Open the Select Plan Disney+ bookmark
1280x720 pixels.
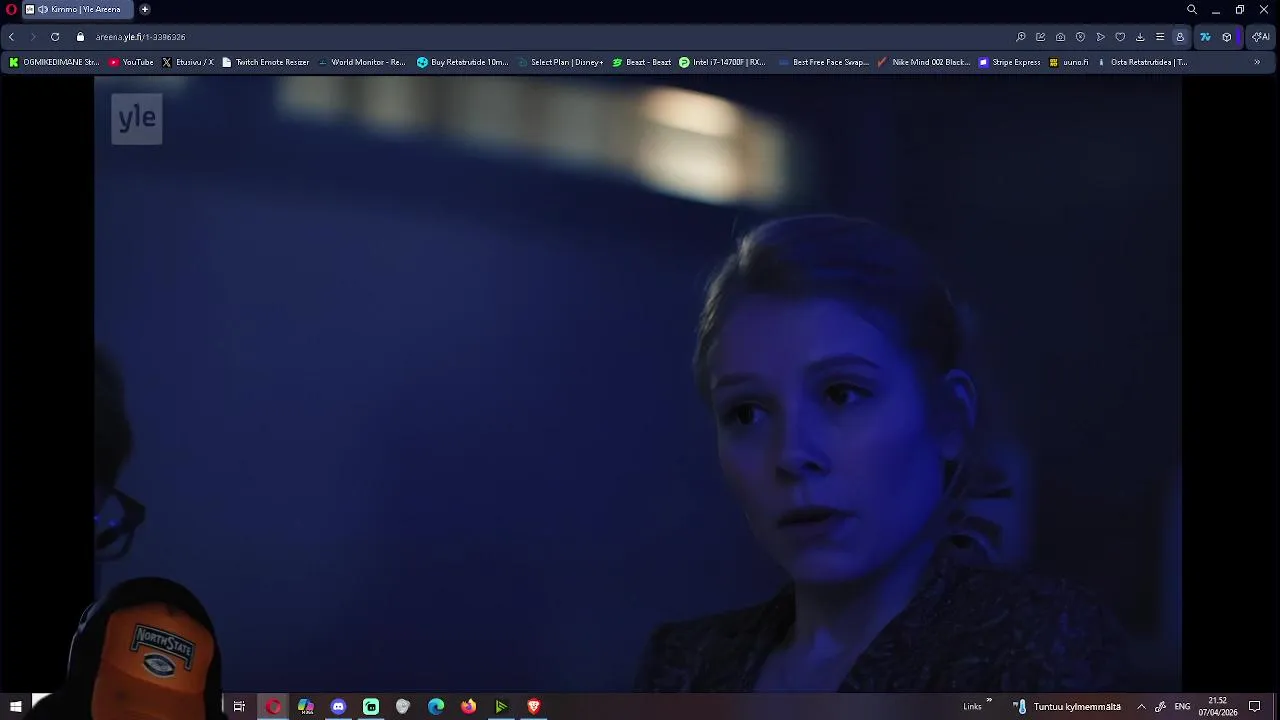point(561,62)
